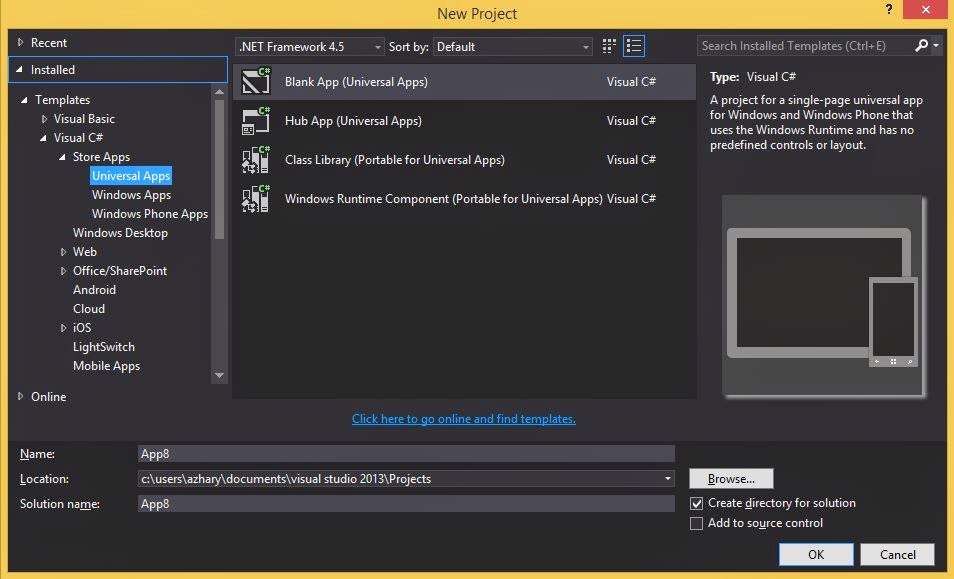Click the dialog help question mark icon

[x=889, y=10]
